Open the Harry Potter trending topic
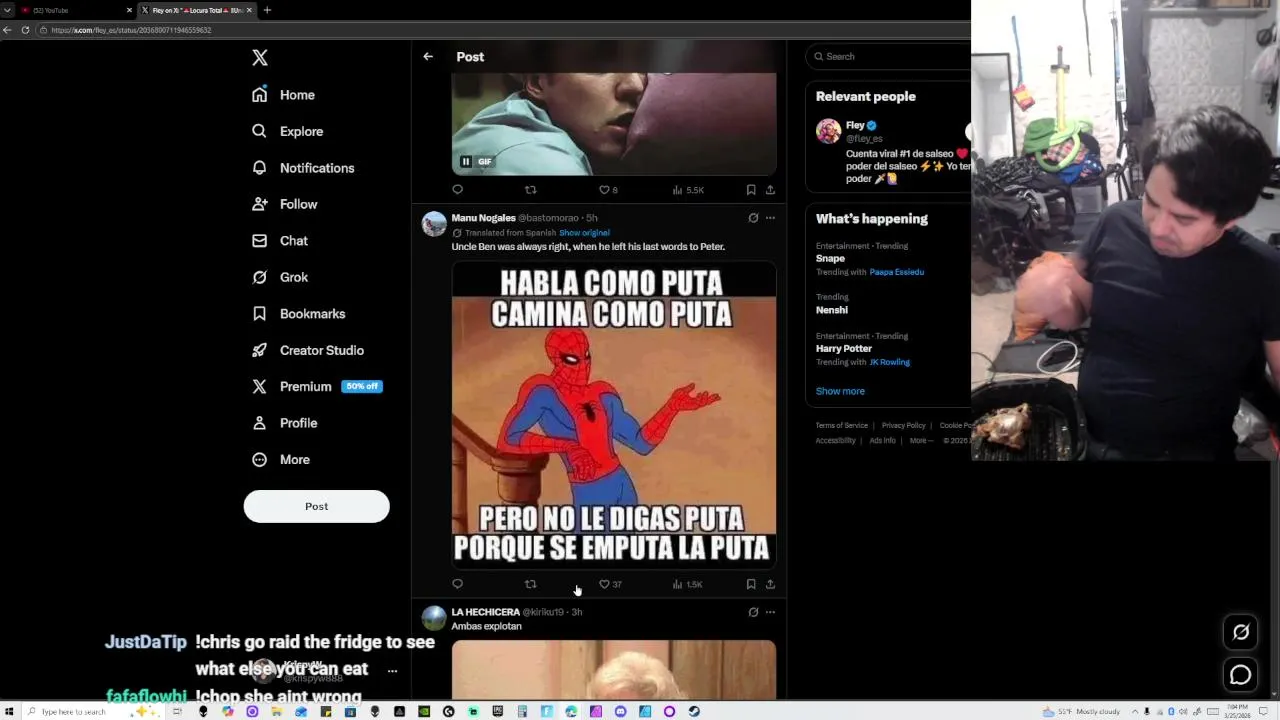This screenshot has width=1280, height=720. pos(844,349)
